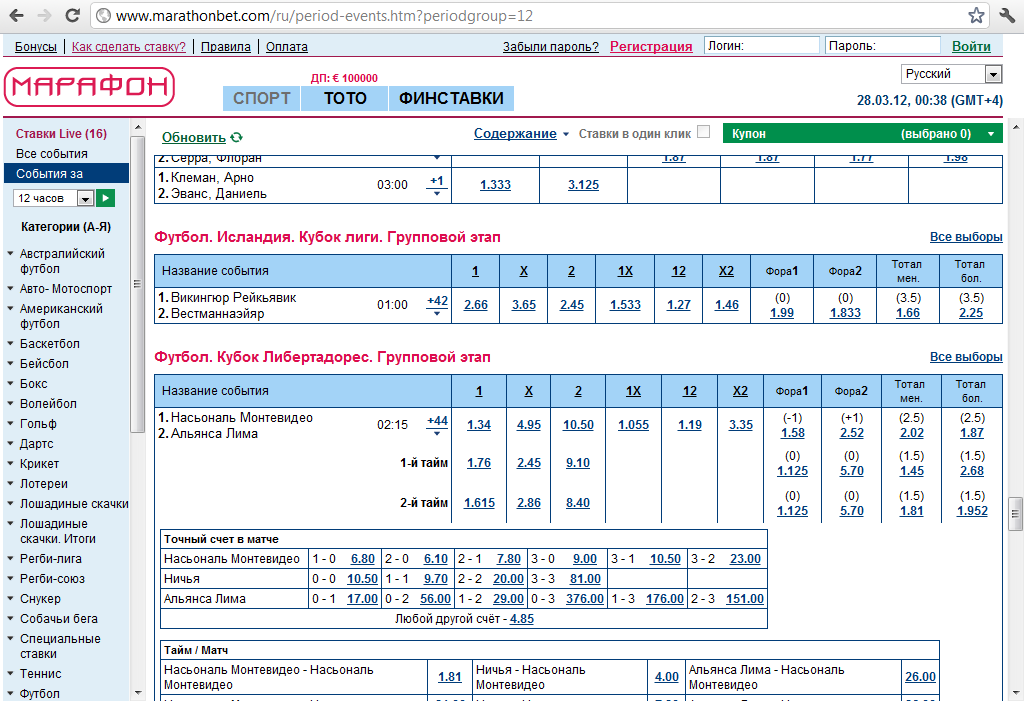Click the Marathon logo

[x=89, y=87]
